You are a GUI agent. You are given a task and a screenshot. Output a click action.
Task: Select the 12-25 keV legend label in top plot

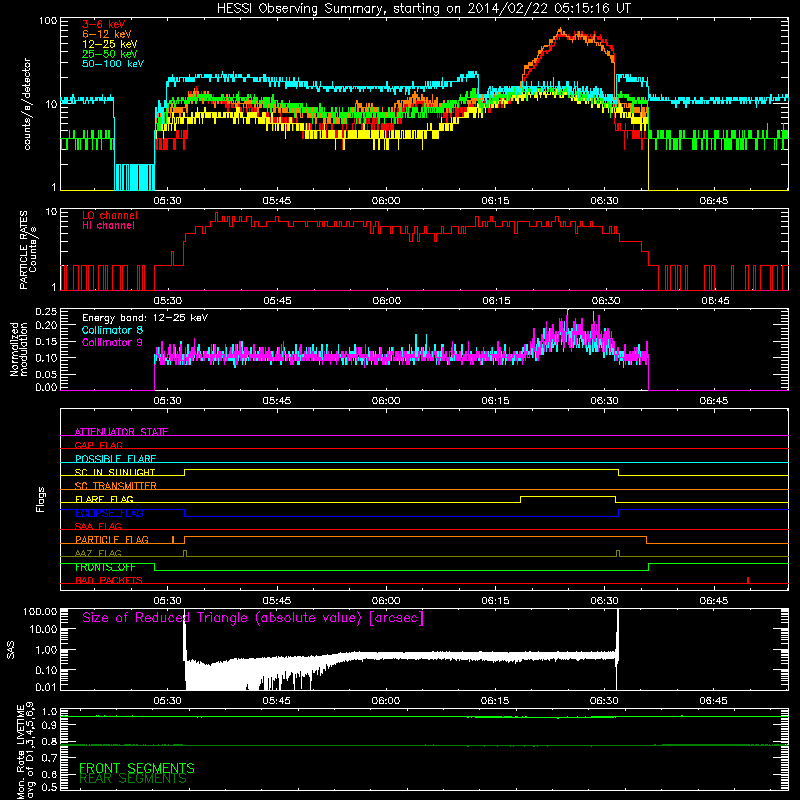tap(110, 44)
